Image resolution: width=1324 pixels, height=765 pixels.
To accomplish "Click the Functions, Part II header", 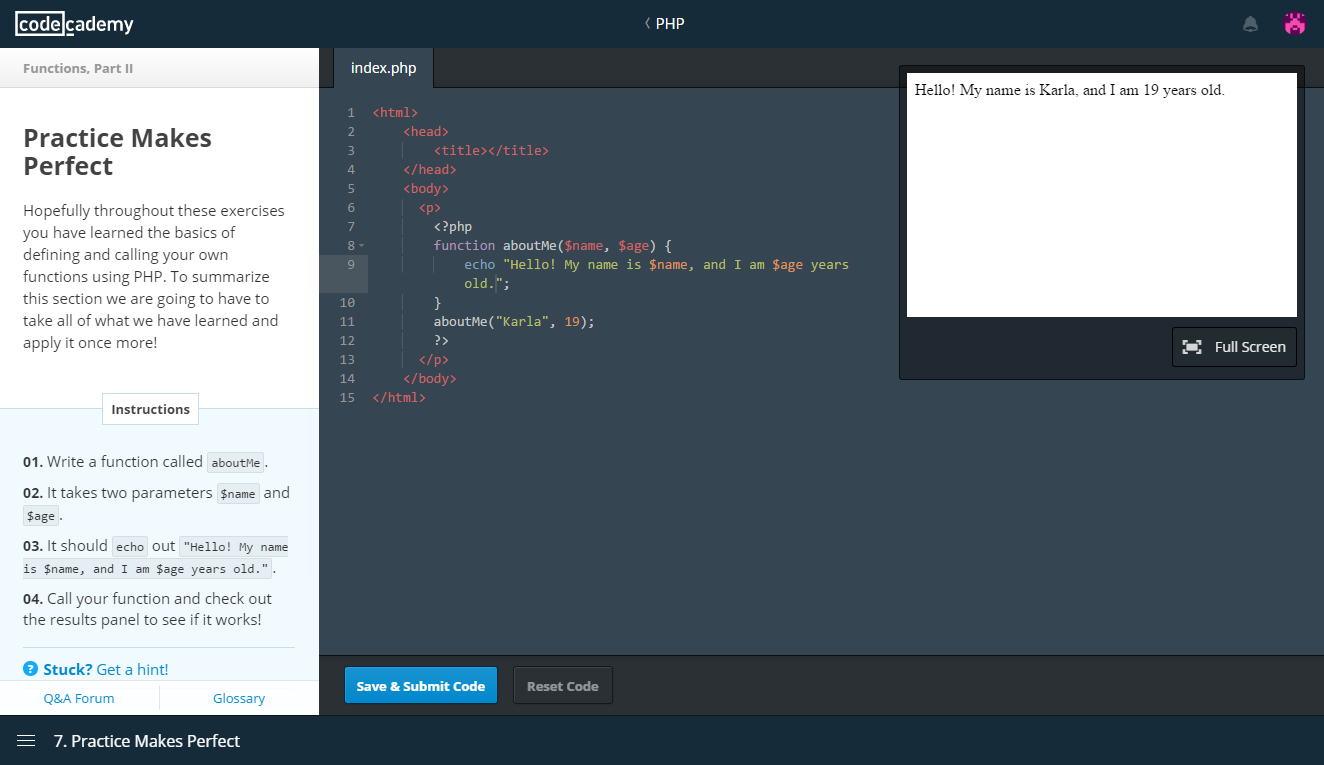I will [78, 68].
